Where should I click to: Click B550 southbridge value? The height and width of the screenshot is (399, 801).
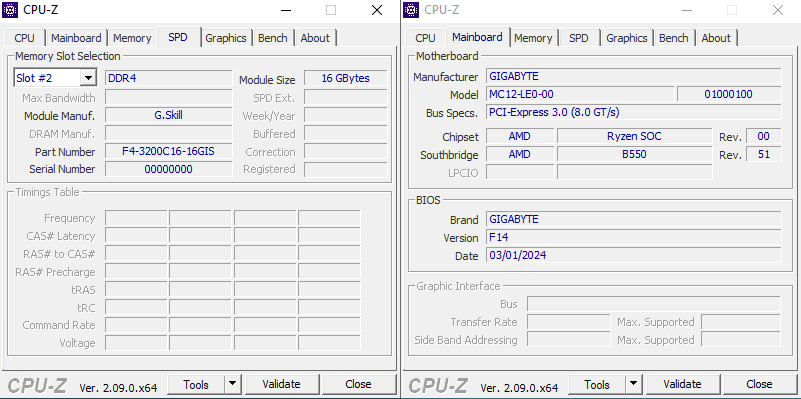tap(634, 154)
